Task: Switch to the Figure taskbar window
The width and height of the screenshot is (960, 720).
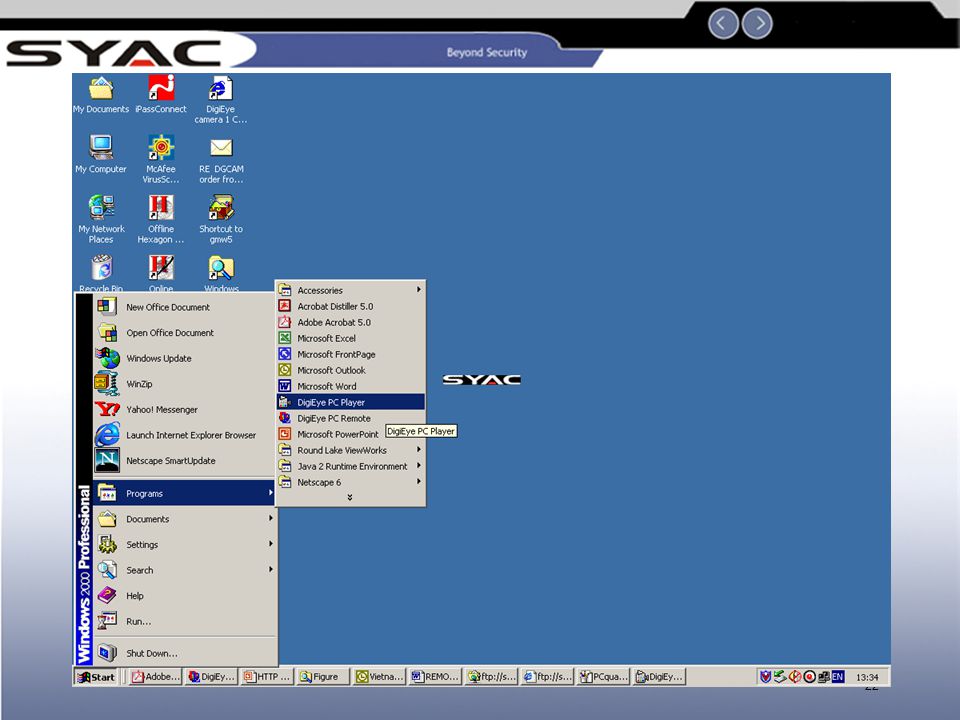Action: click(321, 677)
